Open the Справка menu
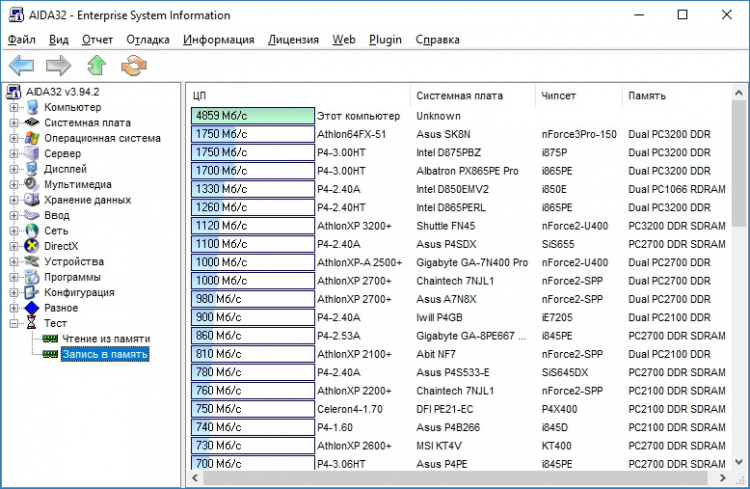The width and height of the screenshot is (750, 489). click(437, 40)
